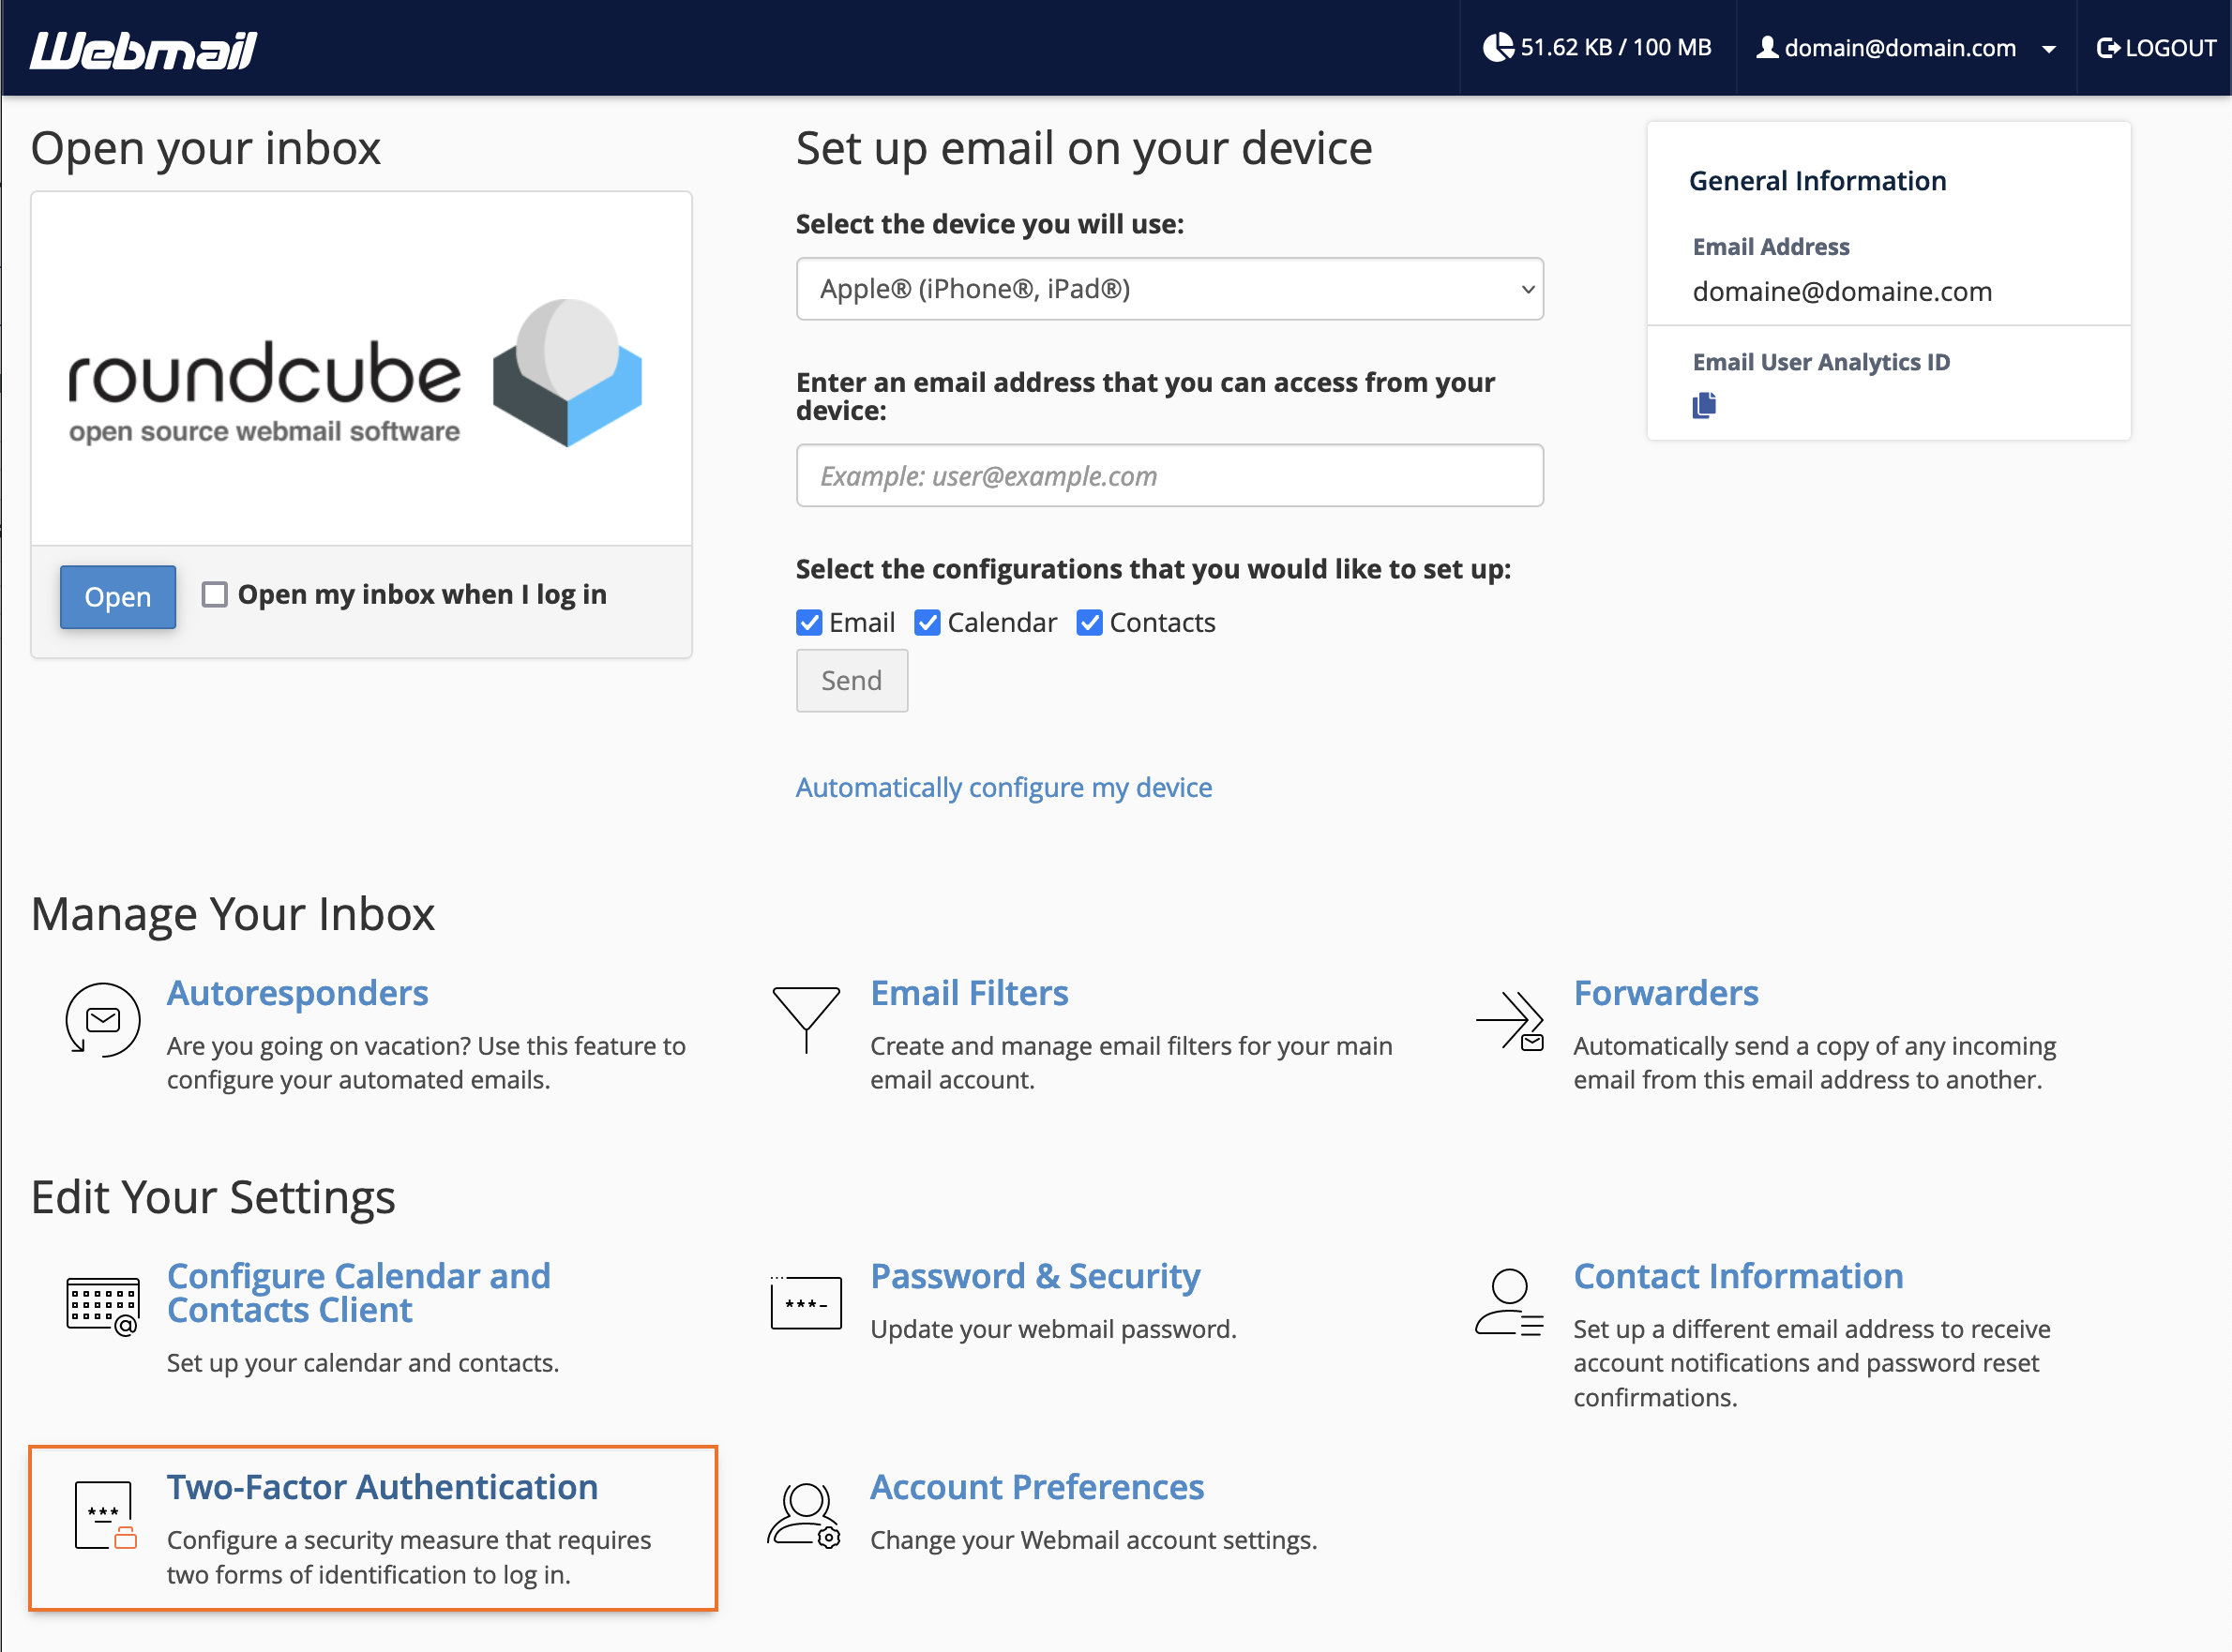Screen dimensions: 2232x1652
Task: Click the Configure Calendar and Contacts icon
Action: (x=102, y=1306)
